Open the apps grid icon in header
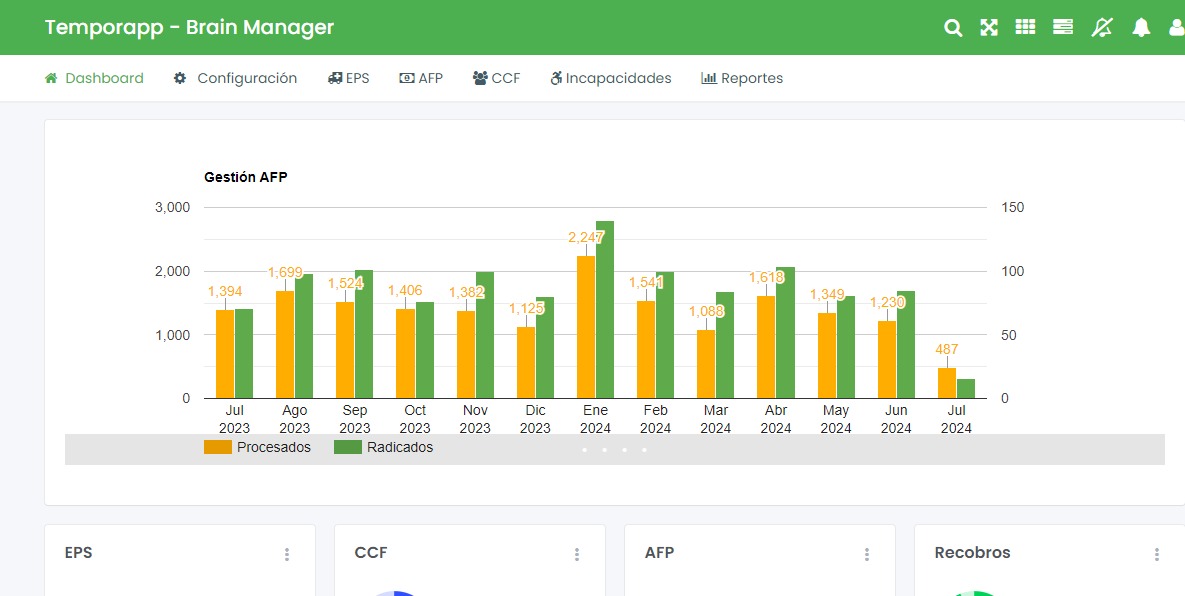Screen dimensions: 1185x596 [x=1025, y=27]
